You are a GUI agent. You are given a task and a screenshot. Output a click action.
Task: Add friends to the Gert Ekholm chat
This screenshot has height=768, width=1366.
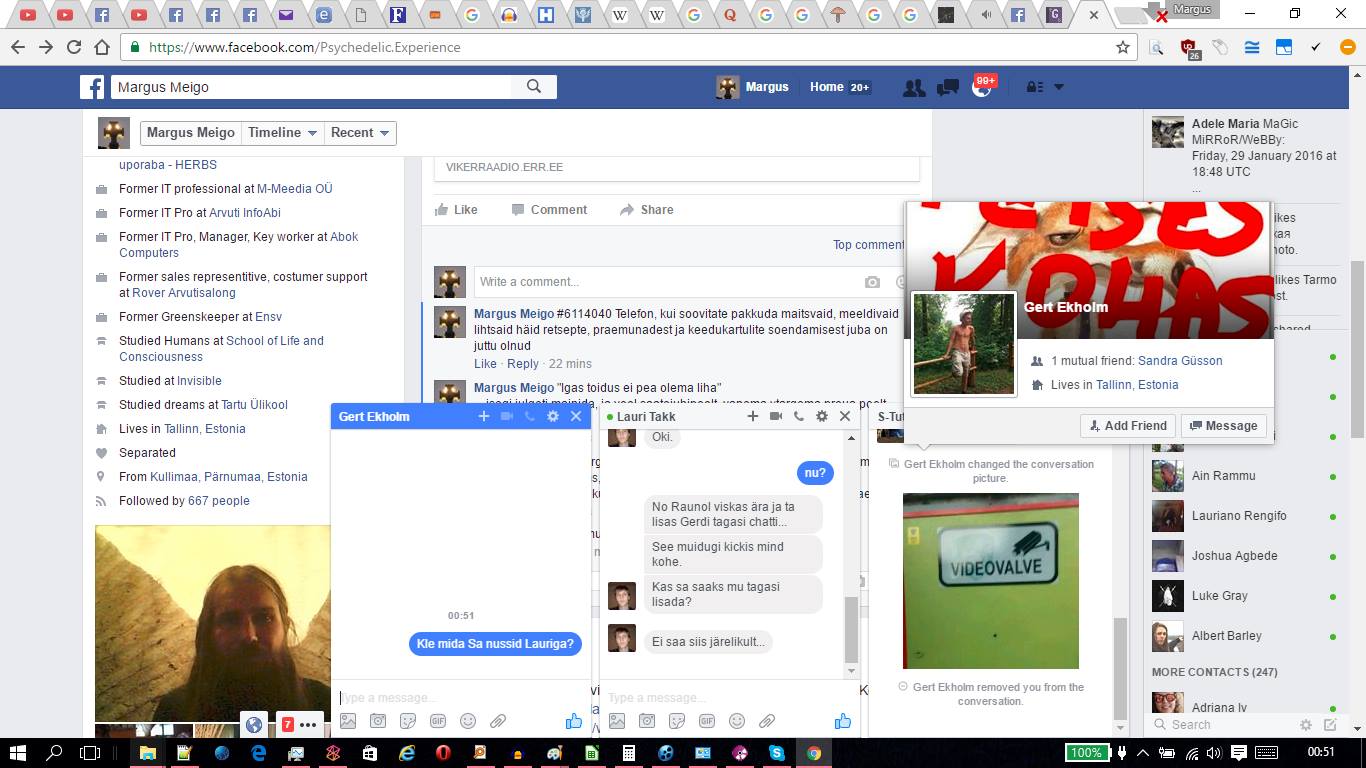484,416
